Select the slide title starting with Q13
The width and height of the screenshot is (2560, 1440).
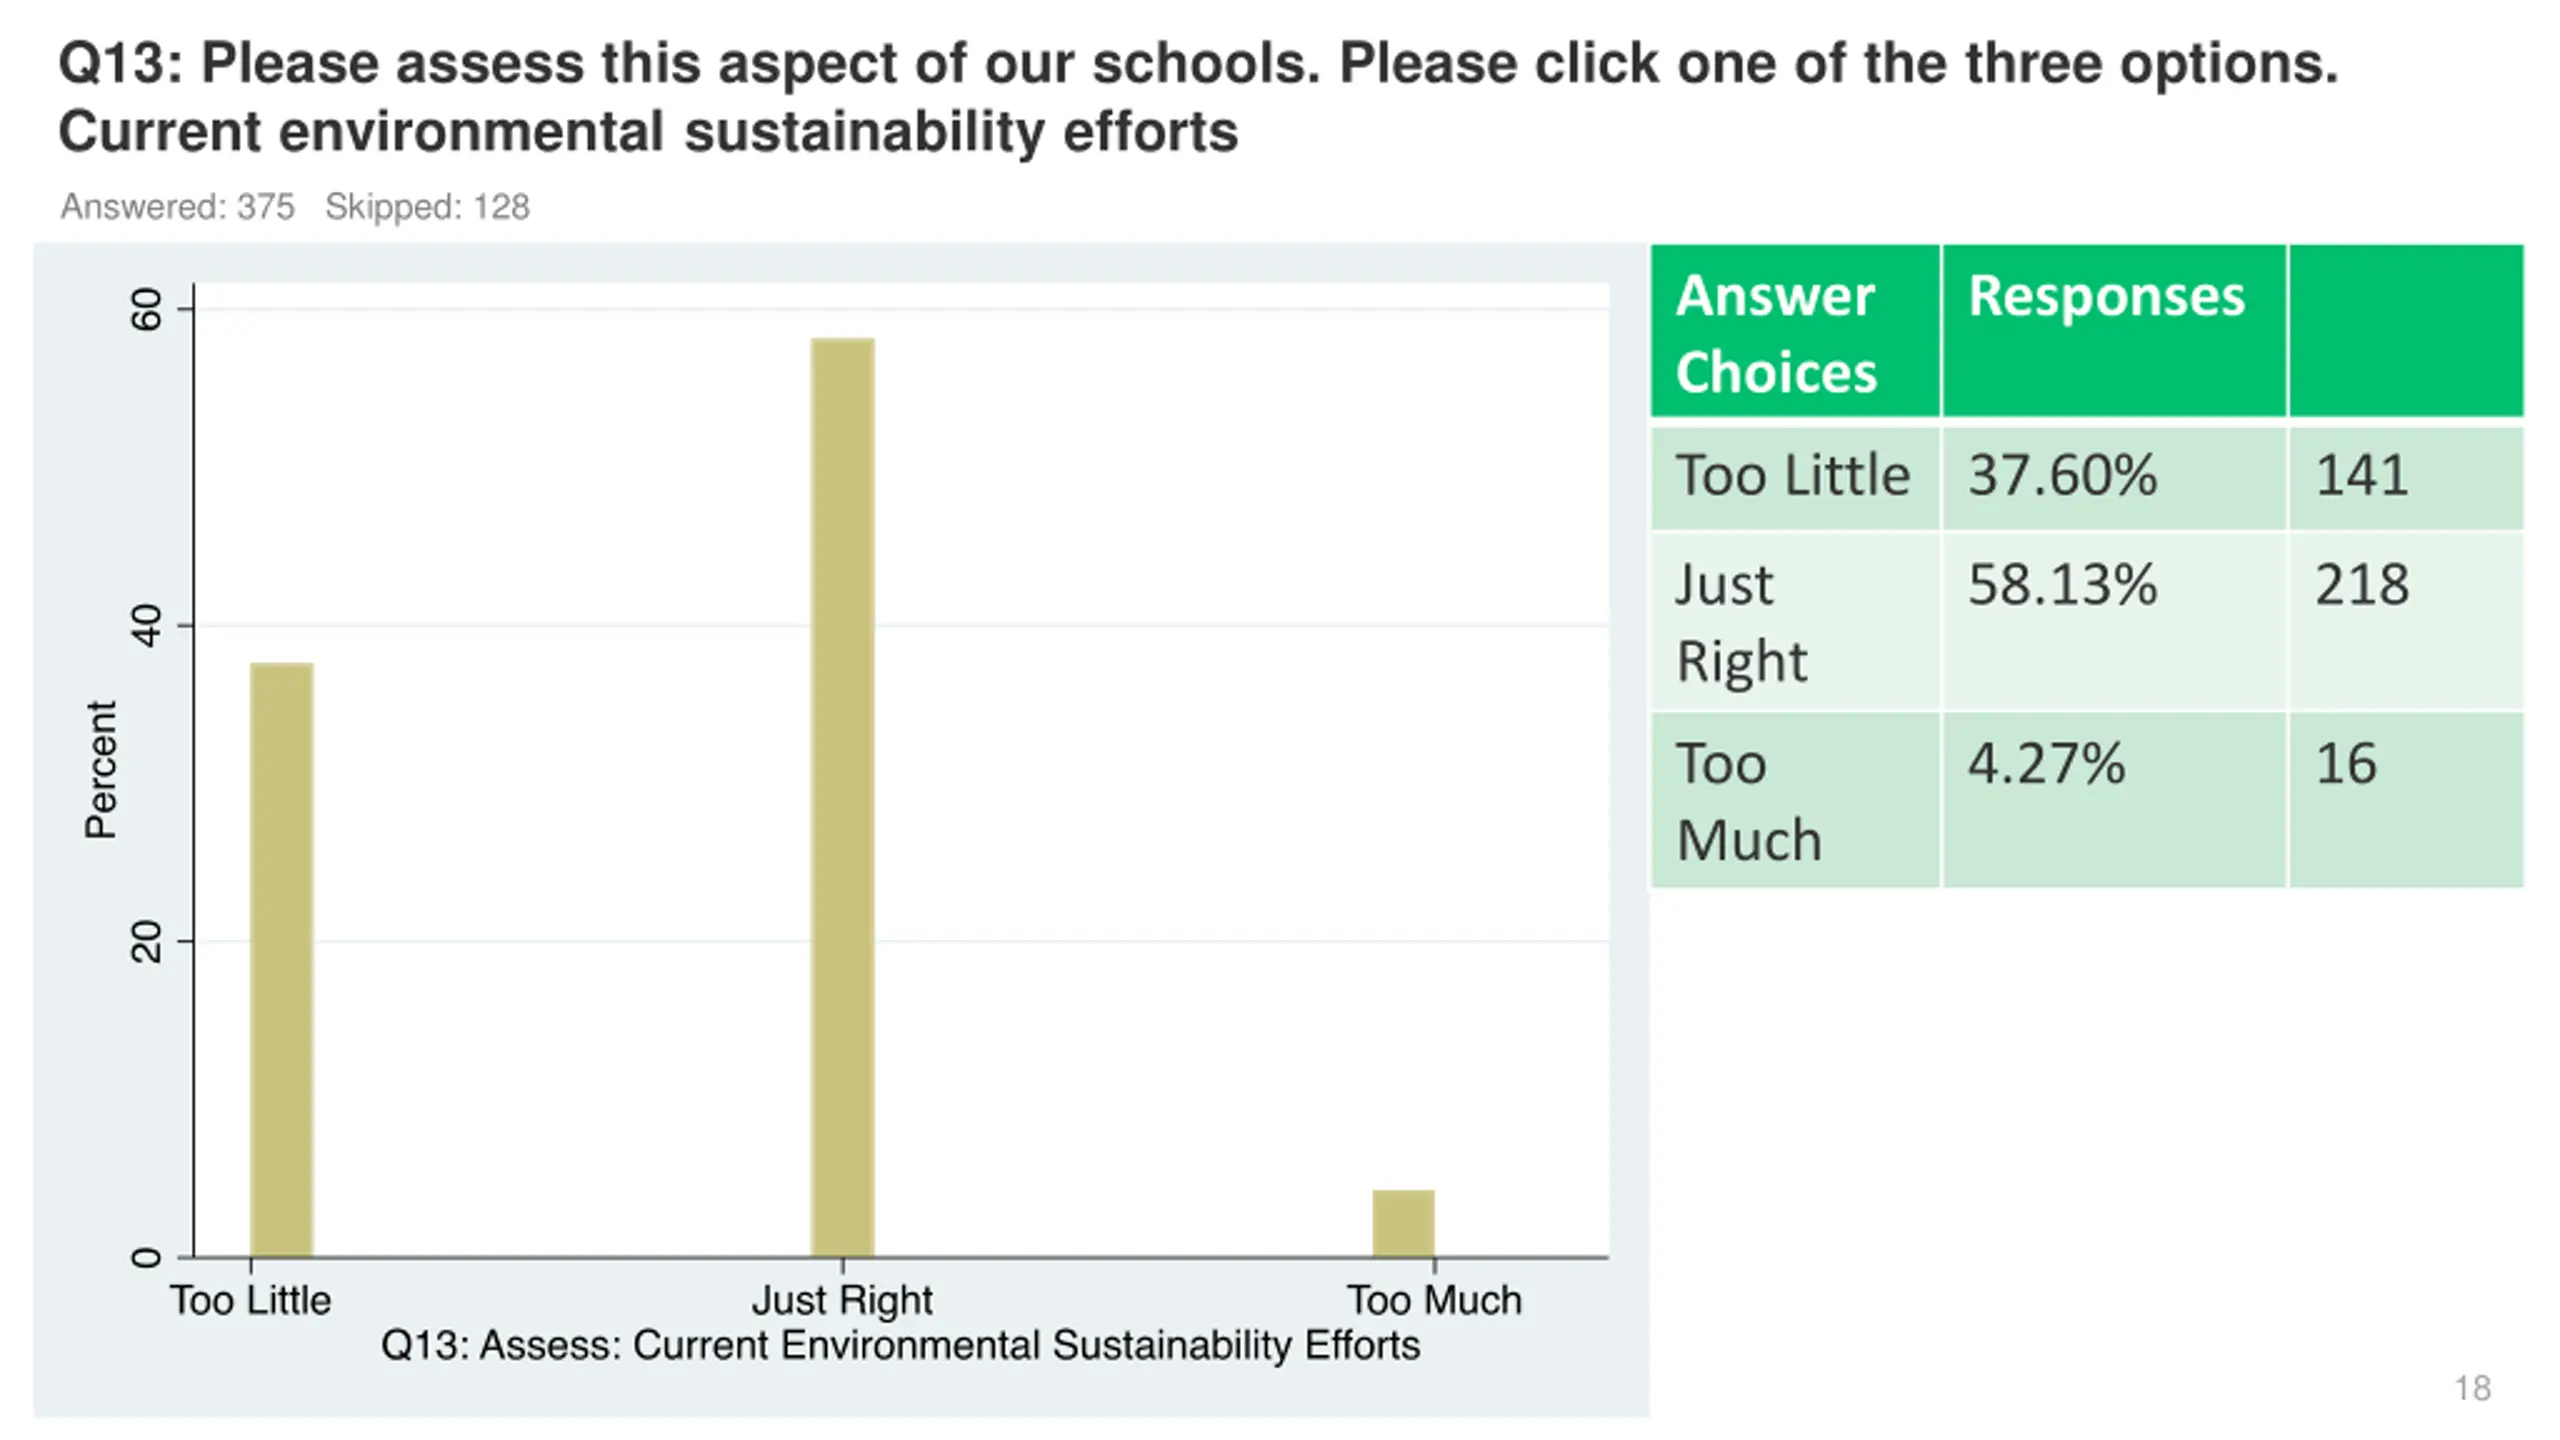click(1198, 97)
